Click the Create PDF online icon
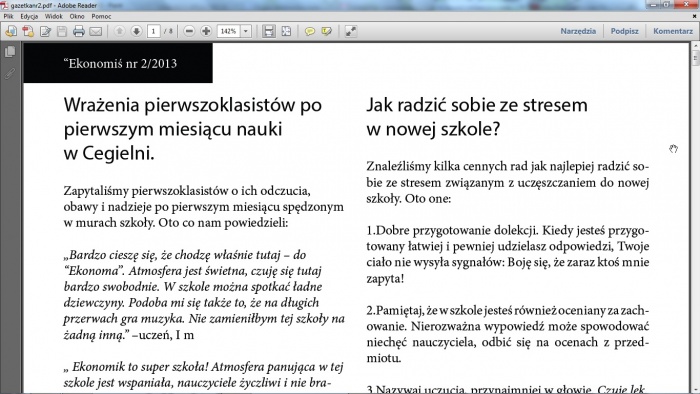 pos(28,31)
